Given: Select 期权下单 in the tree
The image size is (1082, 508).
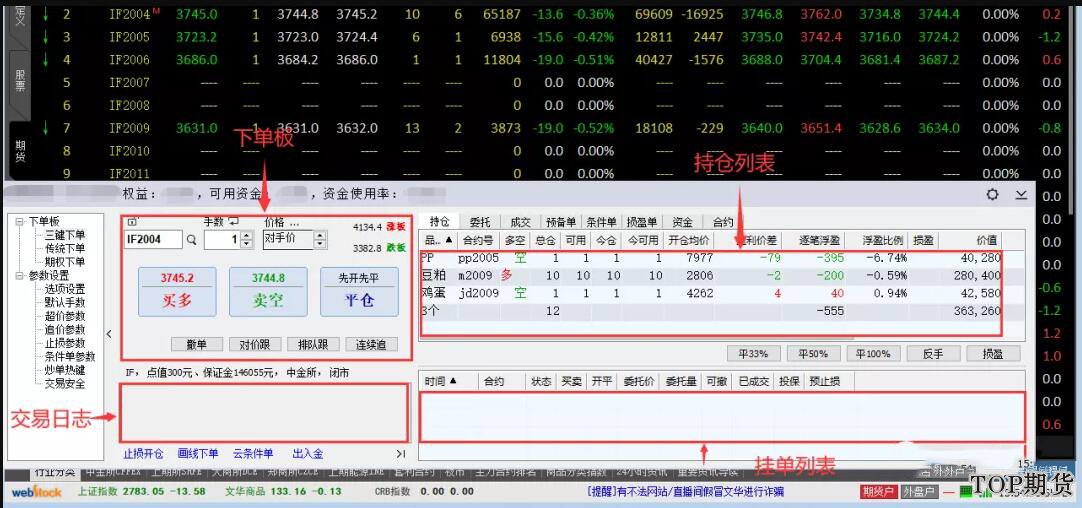Looking at the screenshot, I should click(x=66, y=262).
